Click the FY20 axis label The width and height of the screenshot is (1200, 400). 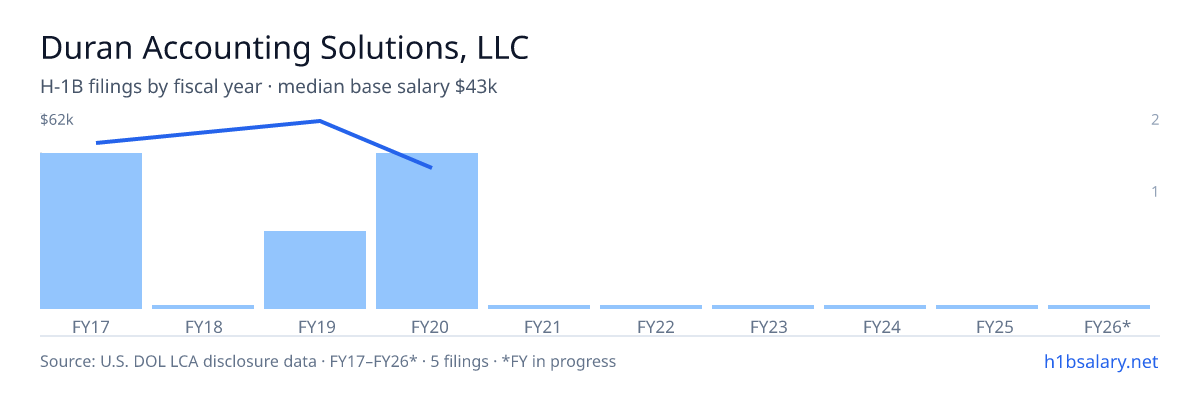point(427,326)
